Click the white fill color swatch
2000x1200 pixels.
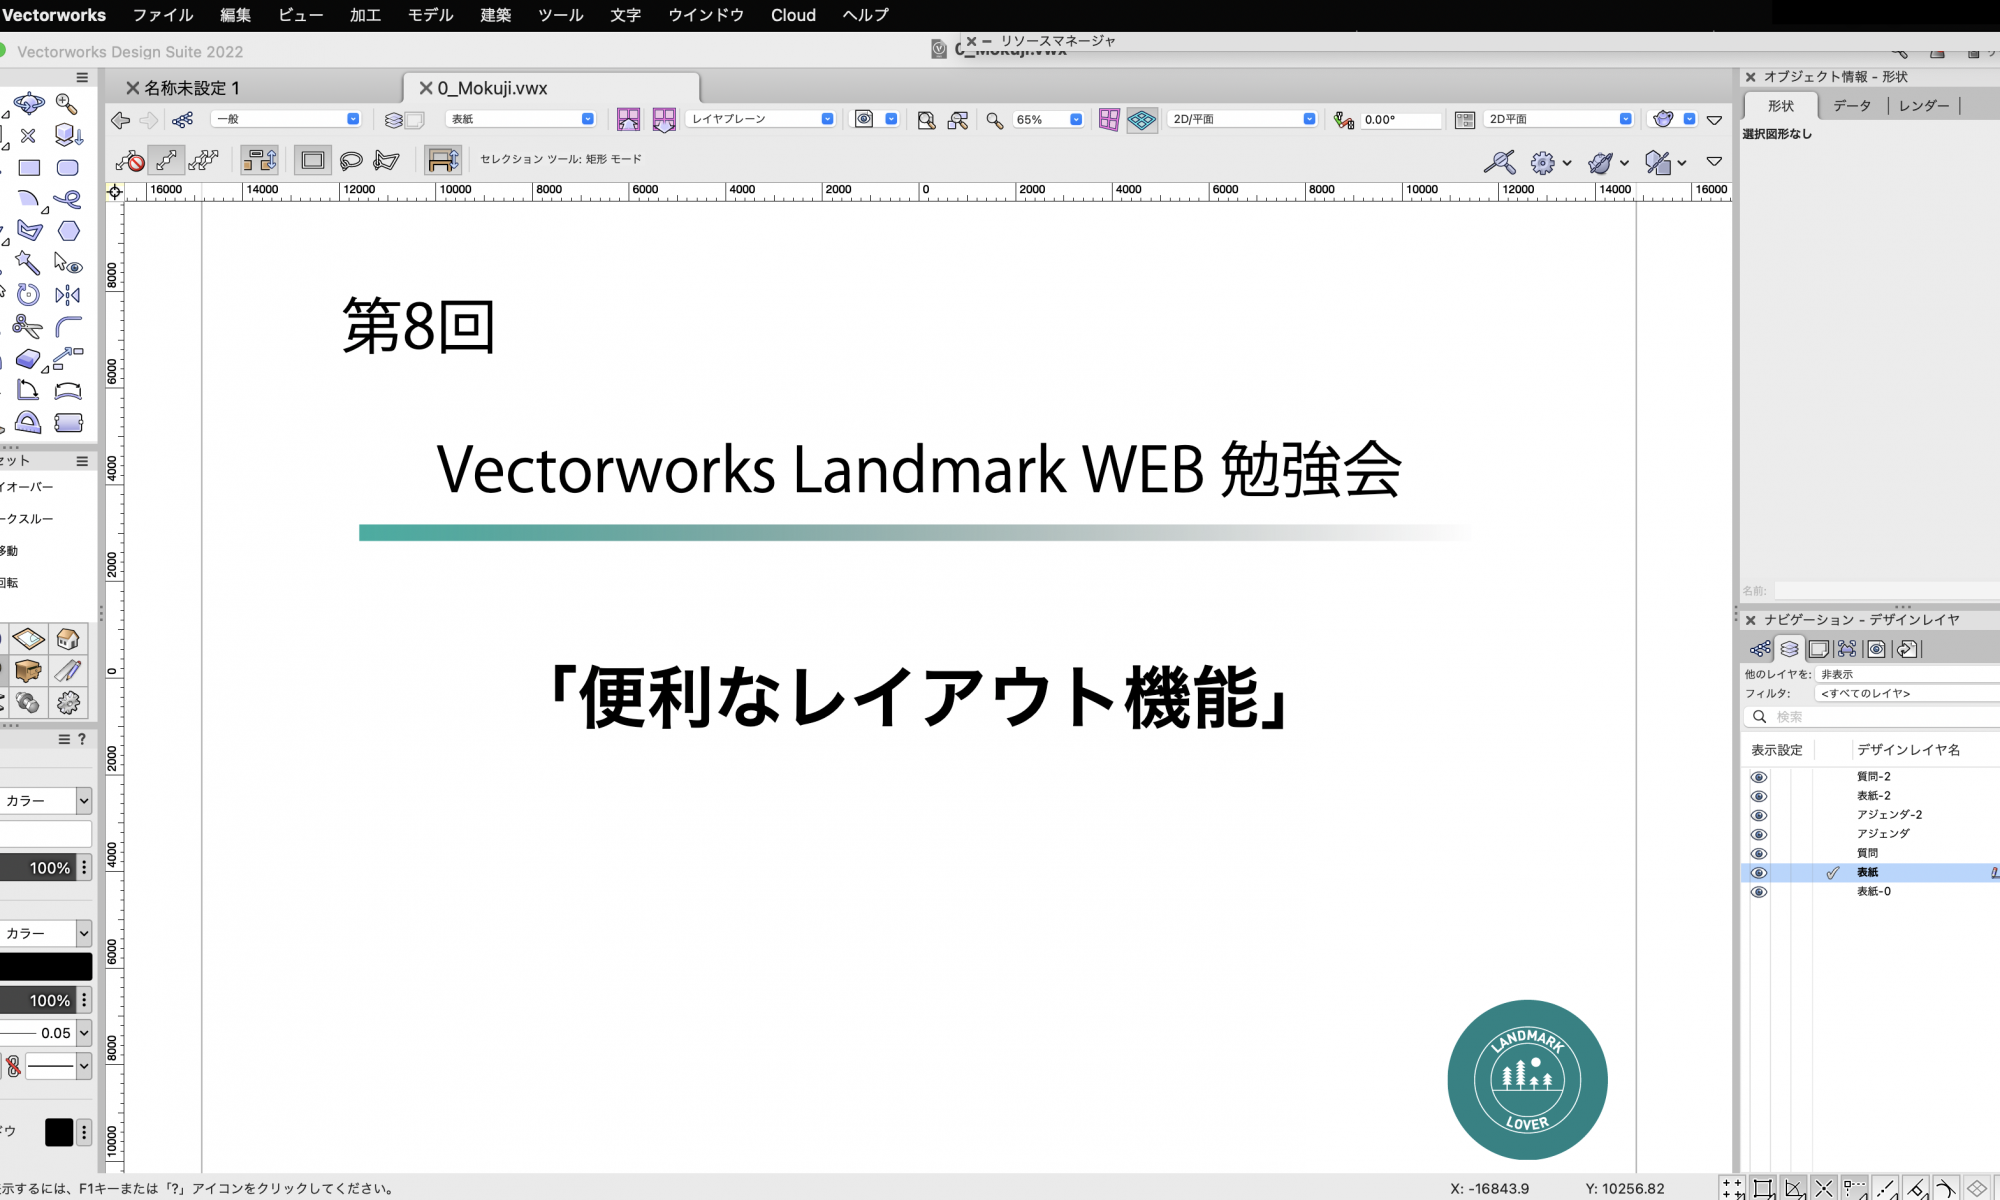click(x=46, y=834)
